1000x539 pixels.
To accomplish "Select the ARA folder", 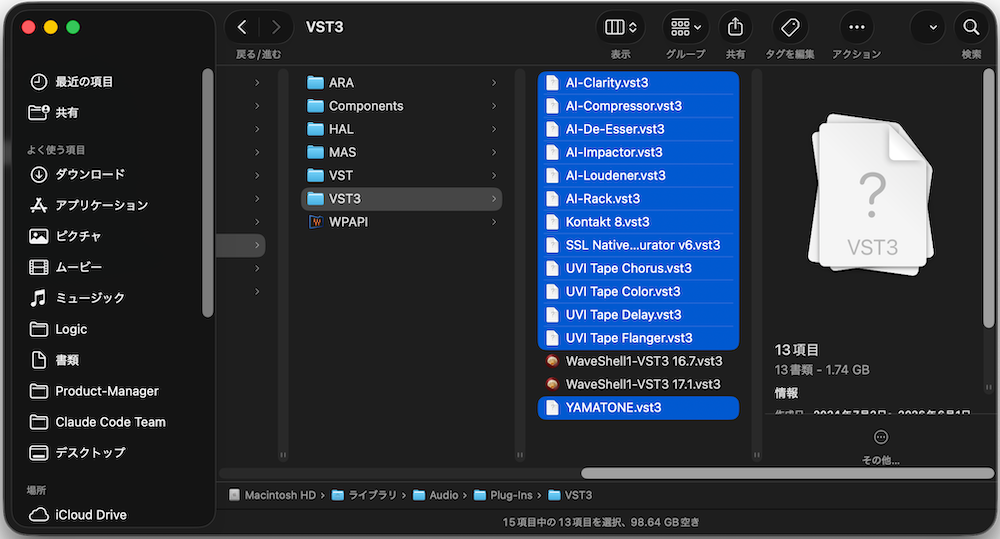I will tap(401, 82).
